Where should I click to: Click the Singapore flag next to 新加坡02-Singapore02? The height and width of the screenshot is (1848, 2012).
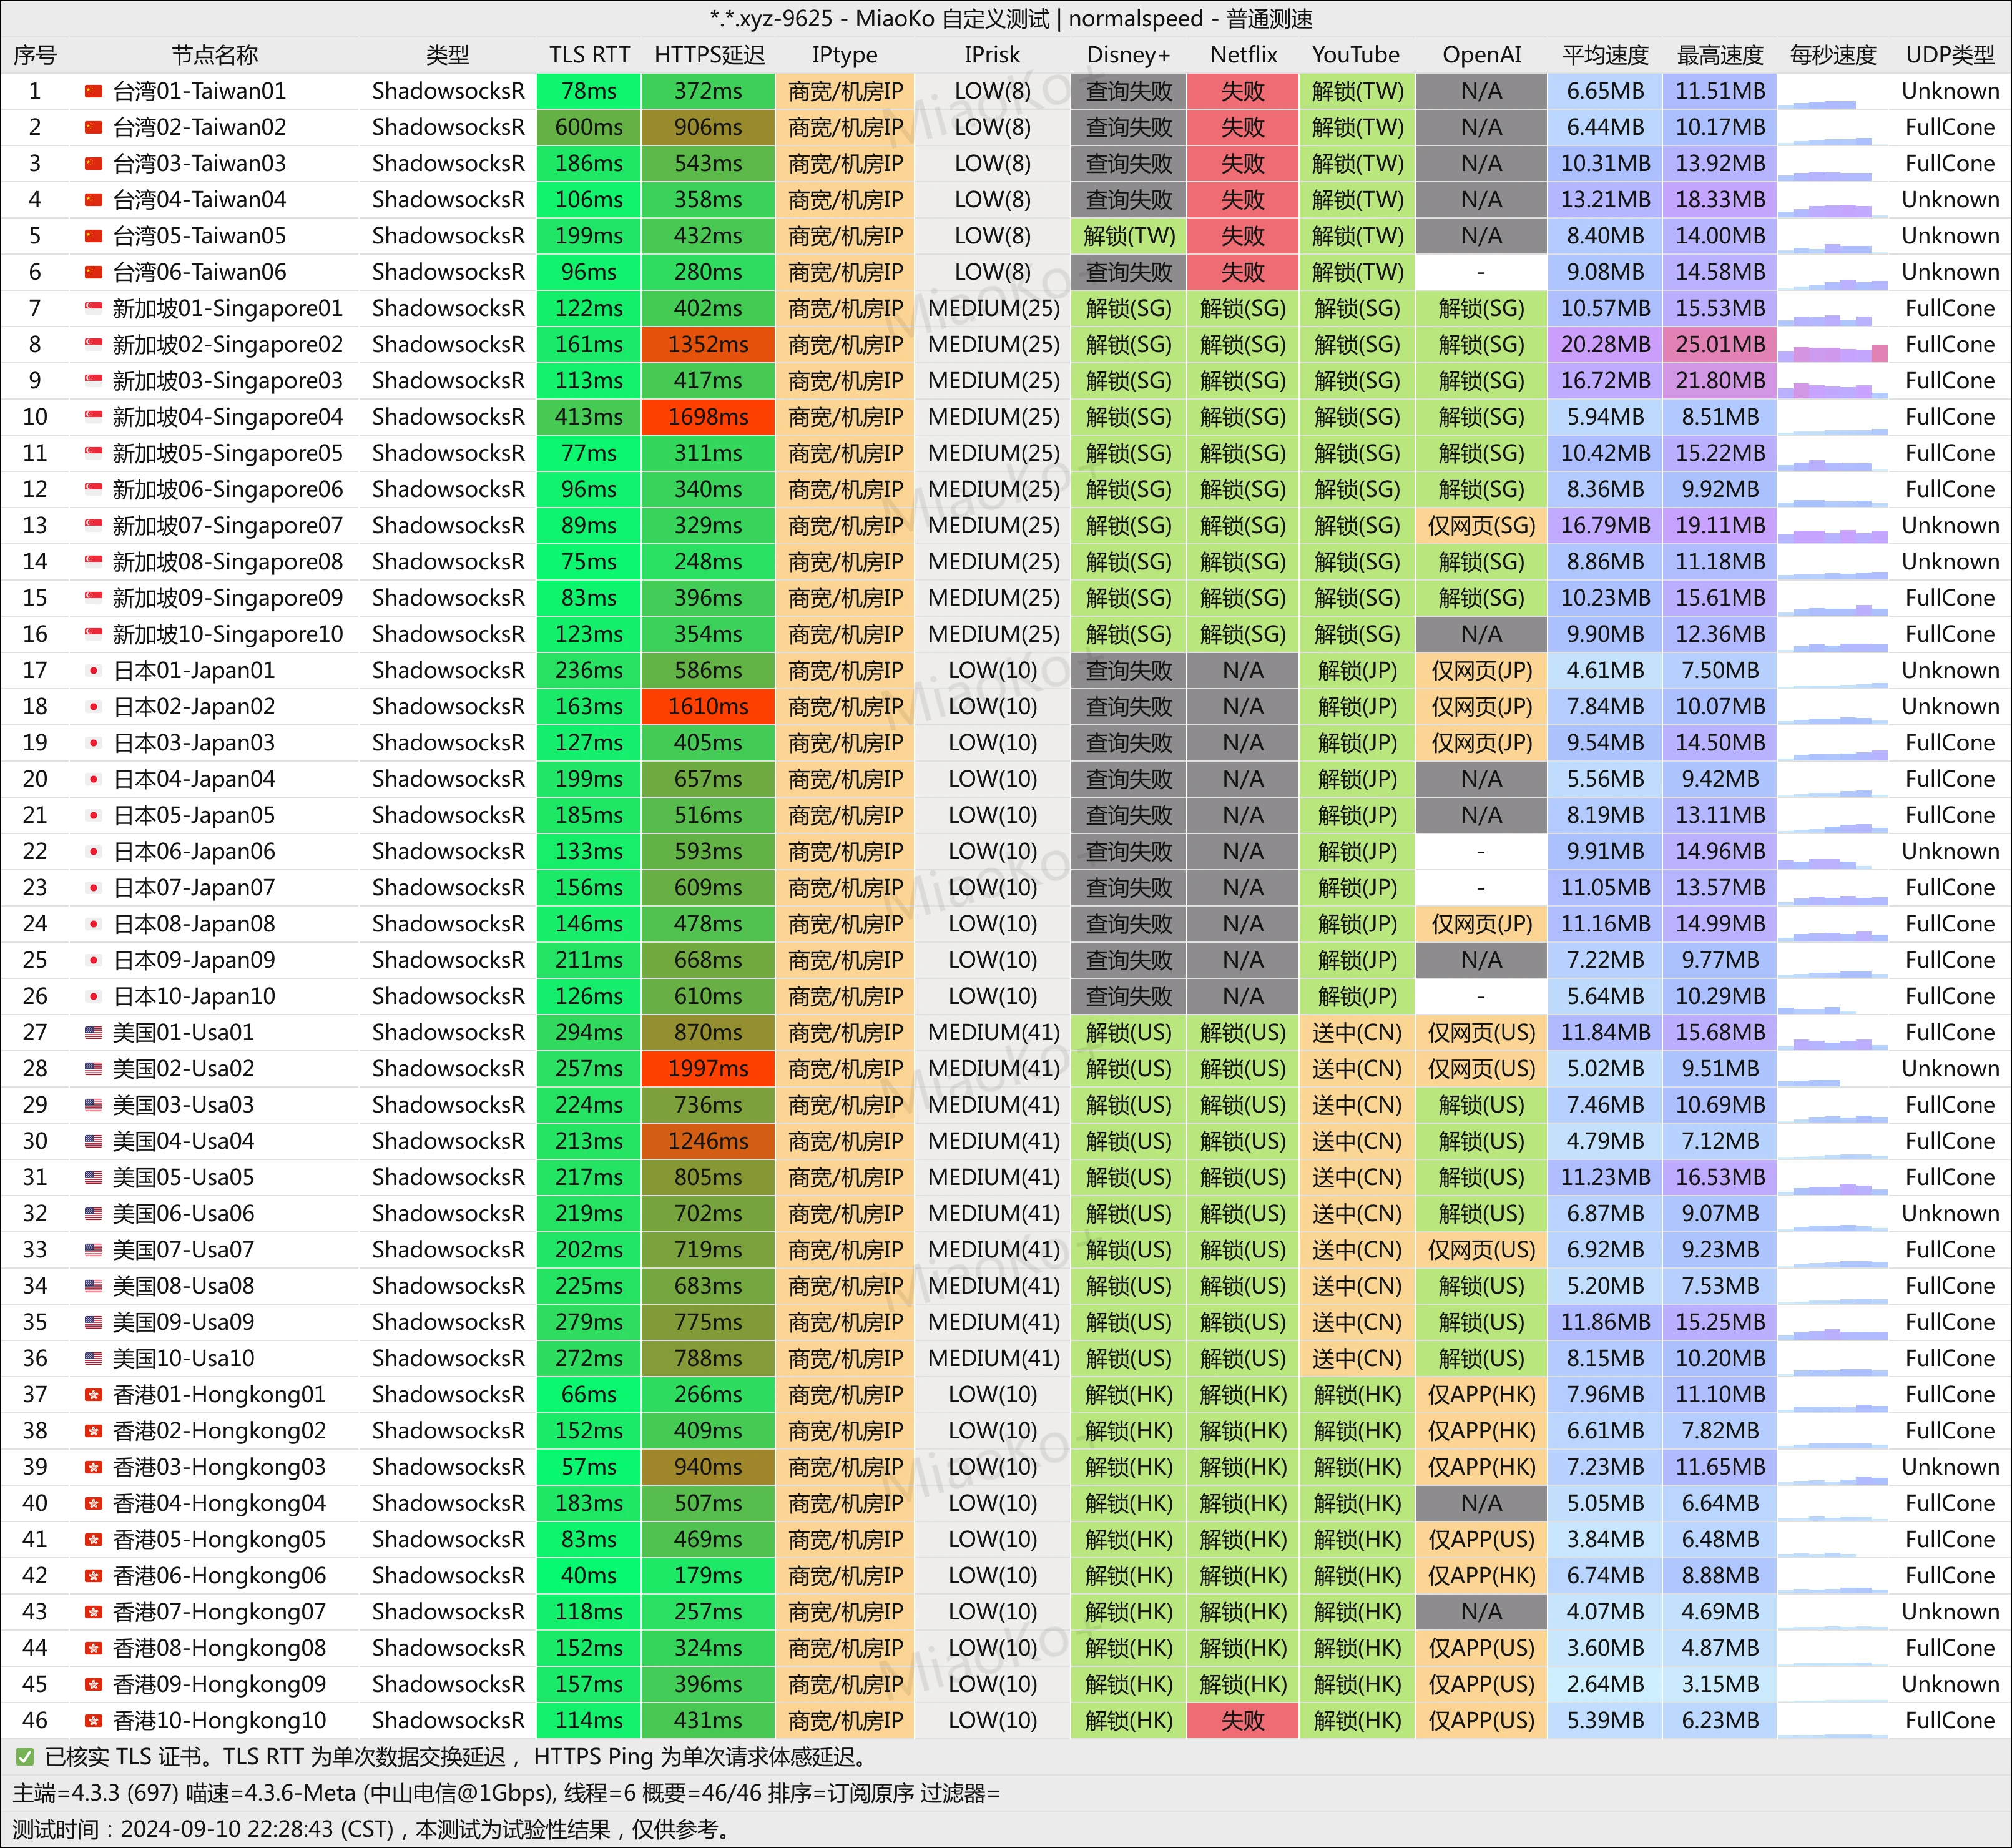point(94,345)
